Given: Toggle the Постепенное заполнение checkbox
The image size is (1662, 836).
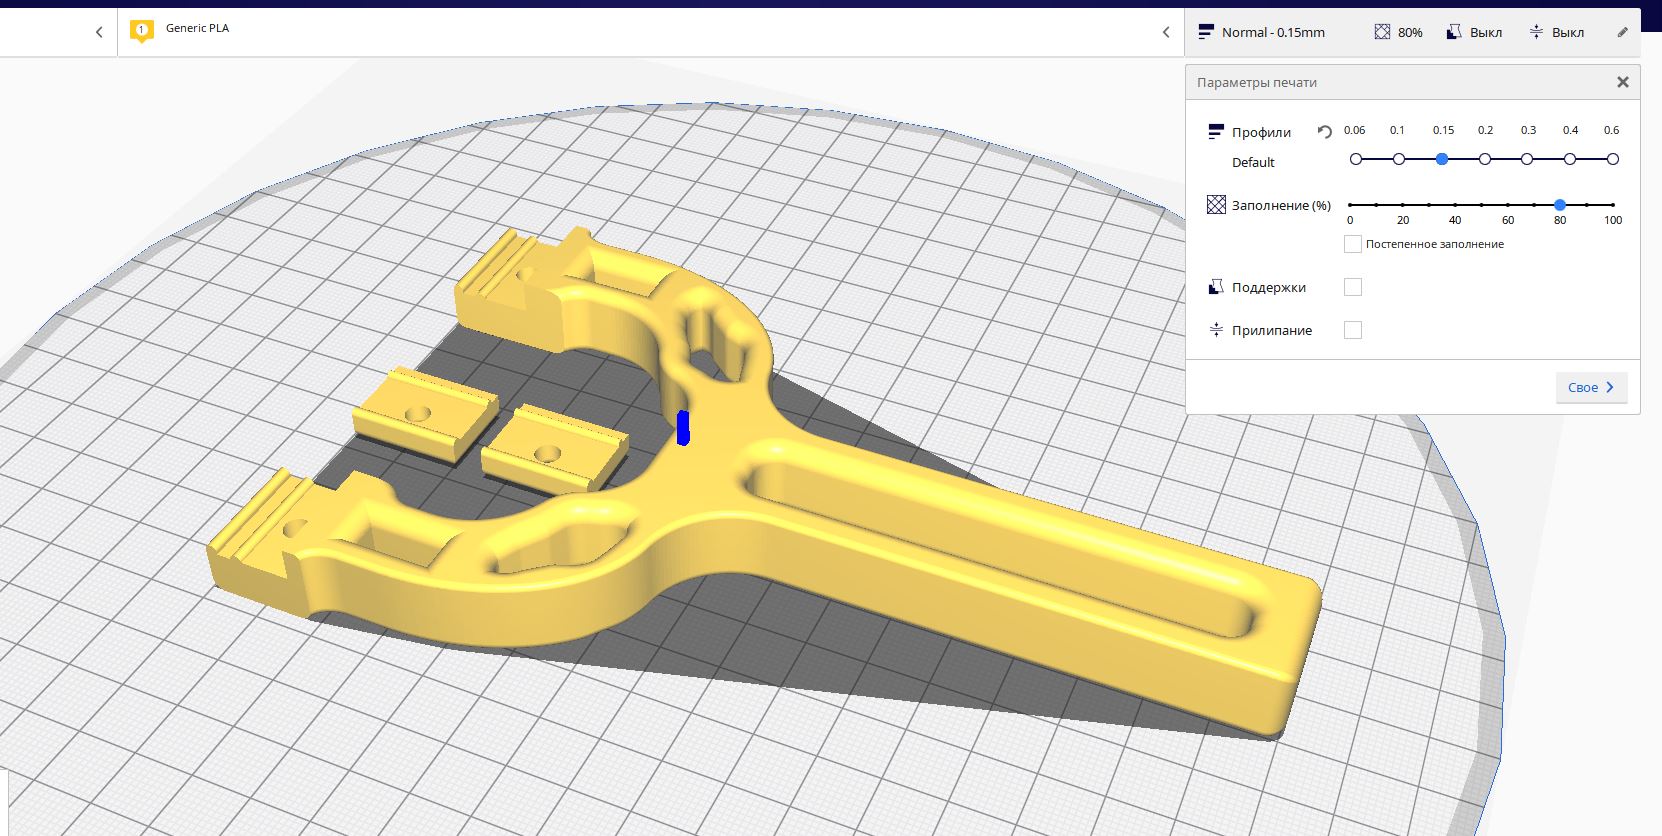Looking at the screenshot, I should 1353,244.
